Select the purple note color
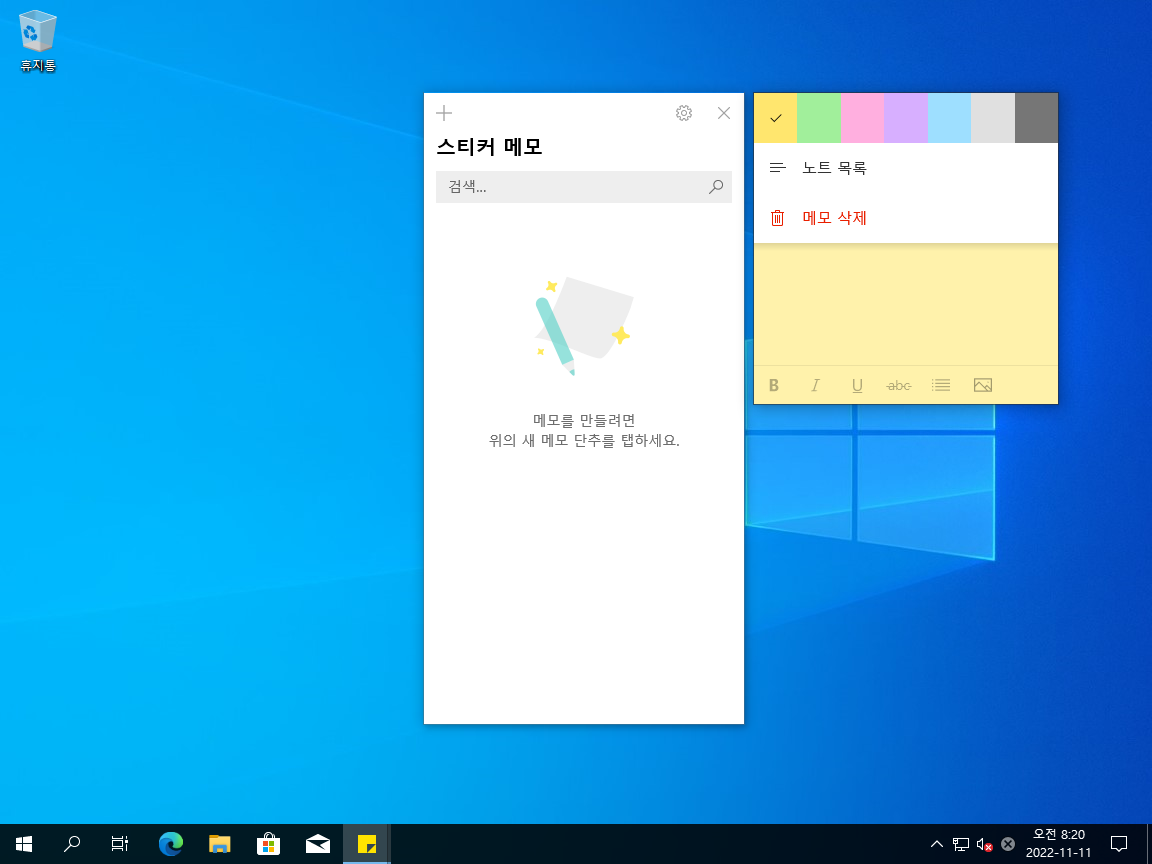This screenshot has height=864, width=1152. pos(906,118)
